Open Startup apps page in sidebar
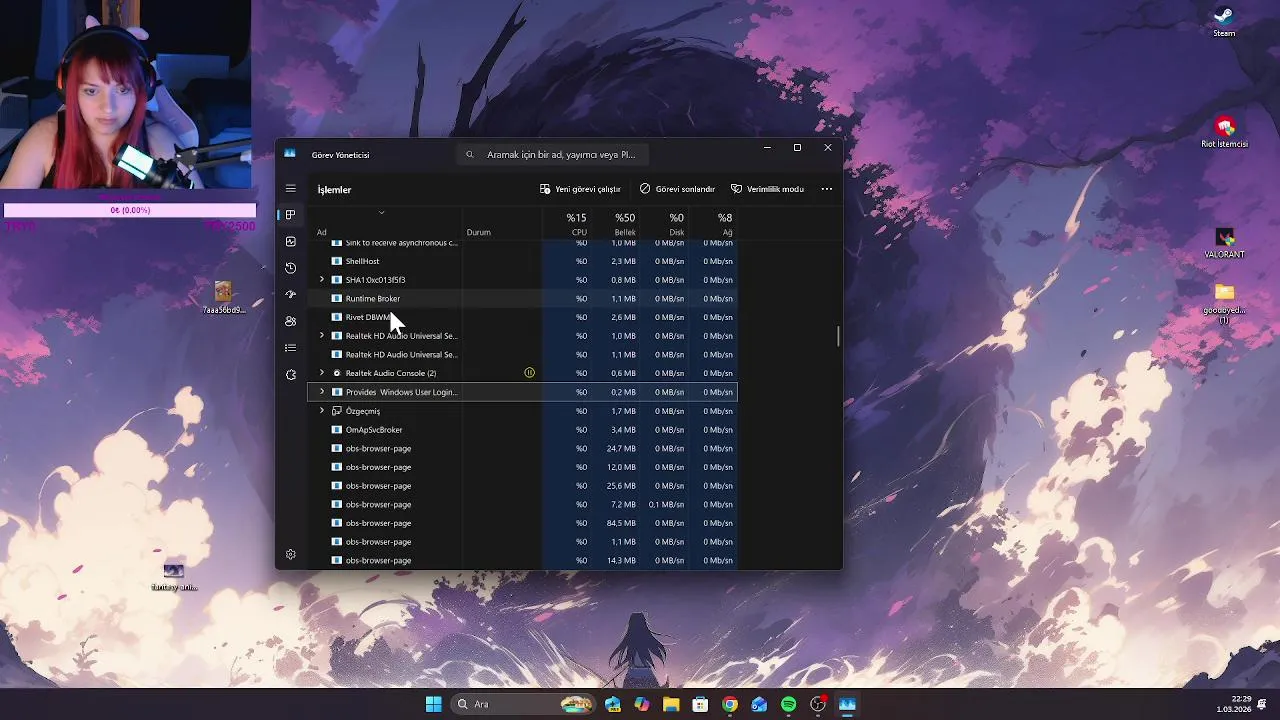This screenshot has height=720, width=1280. coord(291,294)
